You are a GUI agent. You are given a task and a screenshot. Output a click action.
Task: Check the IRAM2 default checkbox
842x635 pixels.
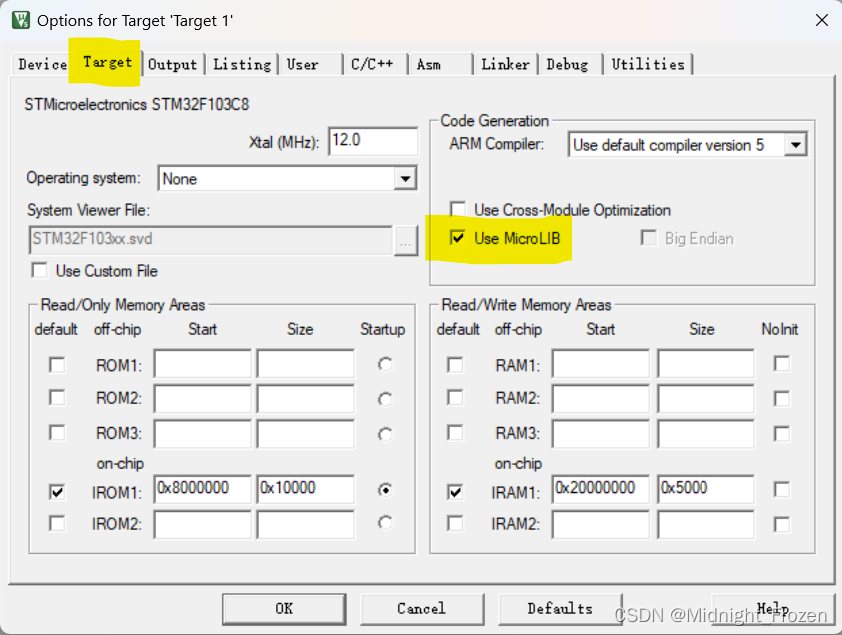(455, 523)
